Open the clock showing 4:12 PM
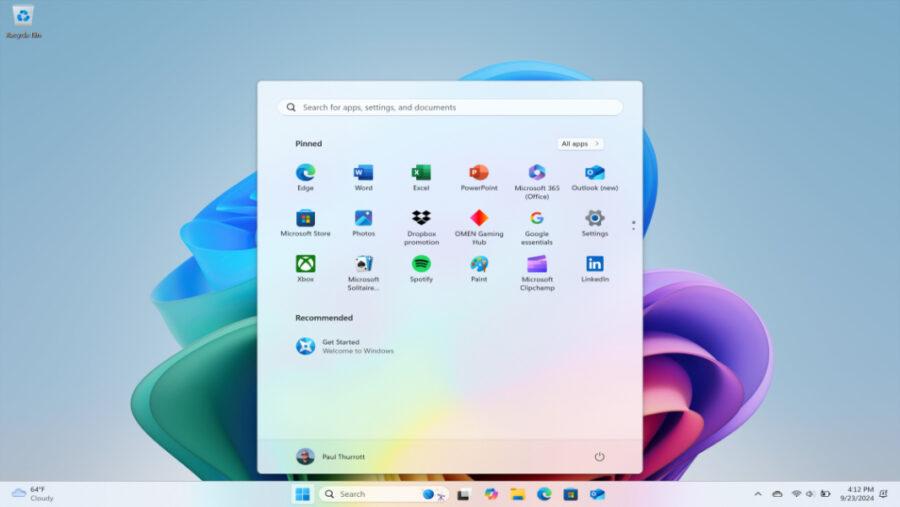 click(x=856, y=494)
